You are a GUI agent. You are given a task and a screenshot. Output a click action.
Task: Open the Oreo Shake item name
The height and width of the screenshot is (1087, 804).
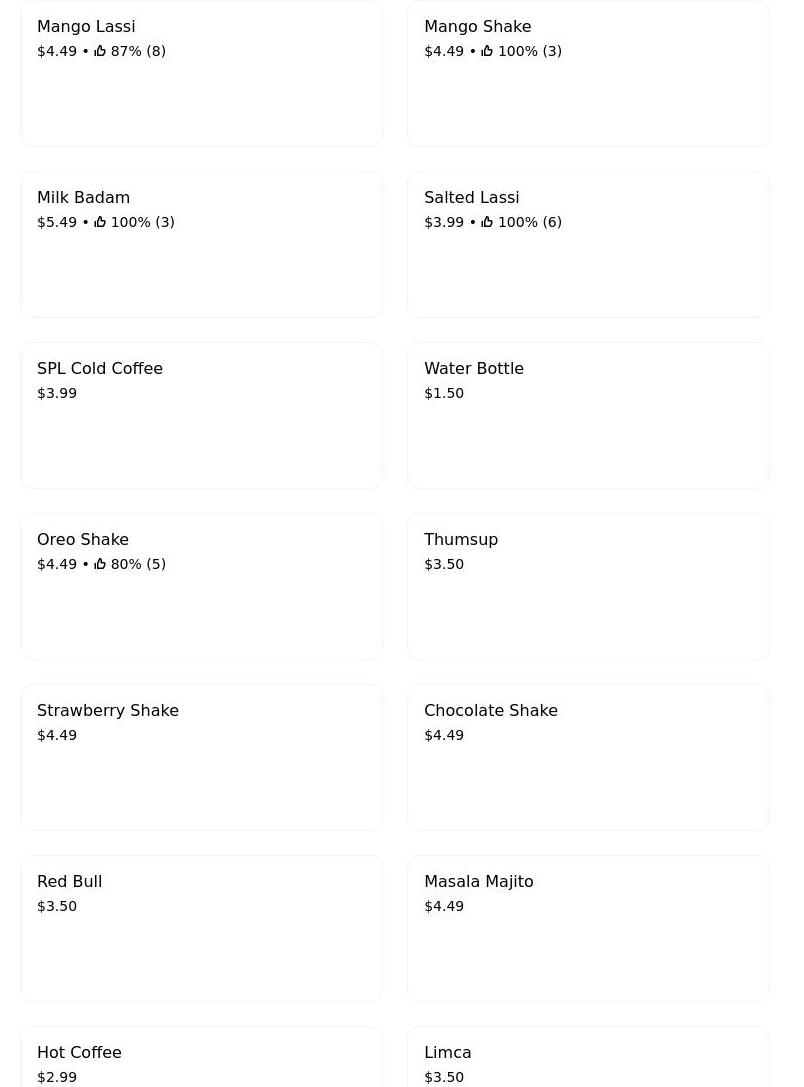pos(83,540)
